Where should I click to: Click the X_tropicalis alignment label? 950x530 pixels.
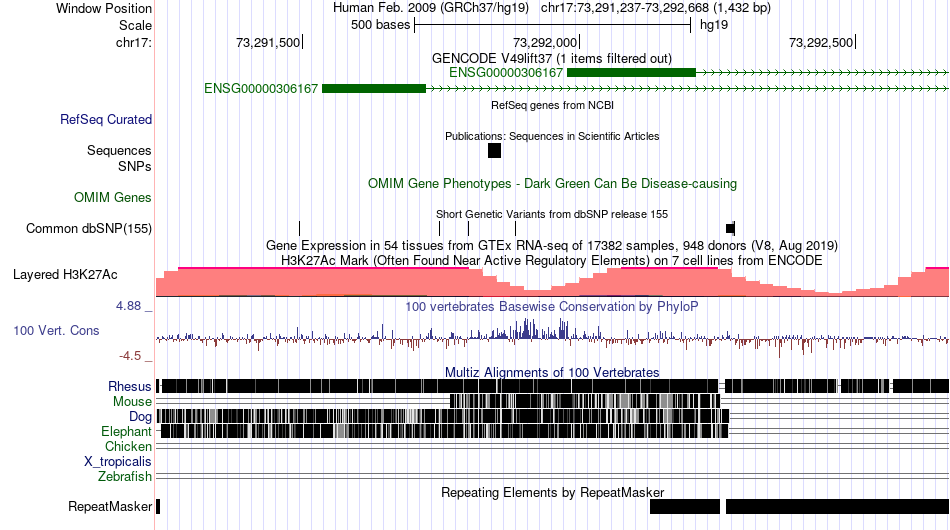pos(118,462)
